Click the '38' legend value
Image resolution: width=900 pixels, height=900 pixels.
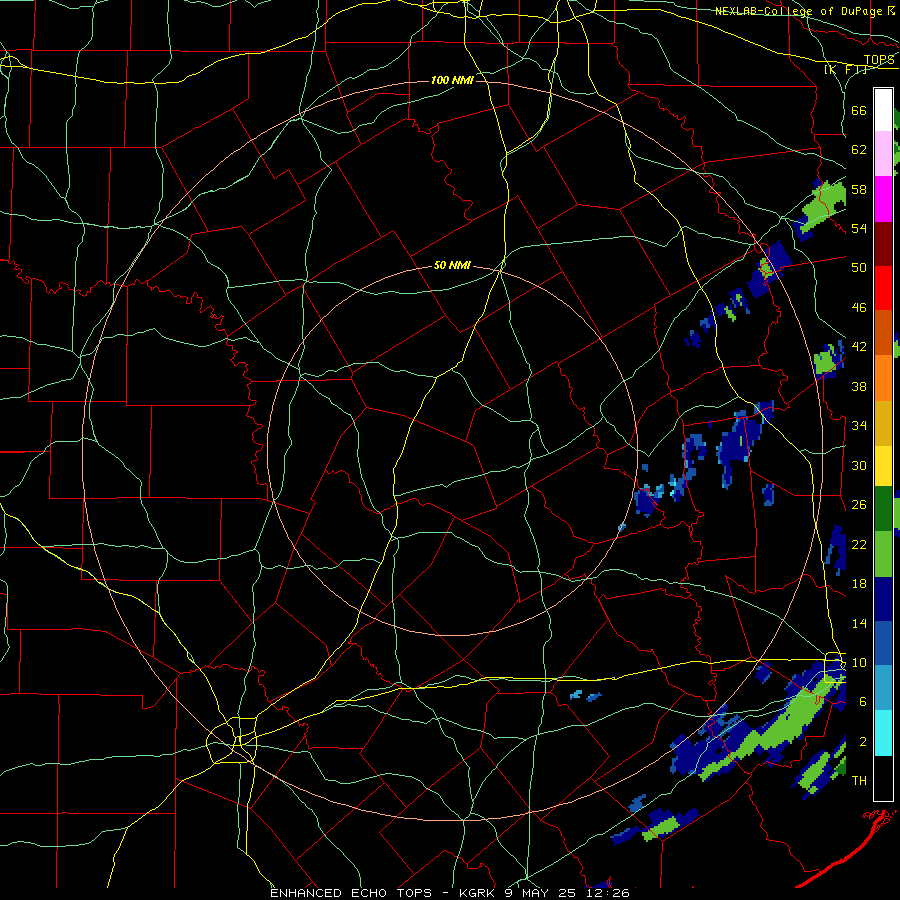coord(859,386)
